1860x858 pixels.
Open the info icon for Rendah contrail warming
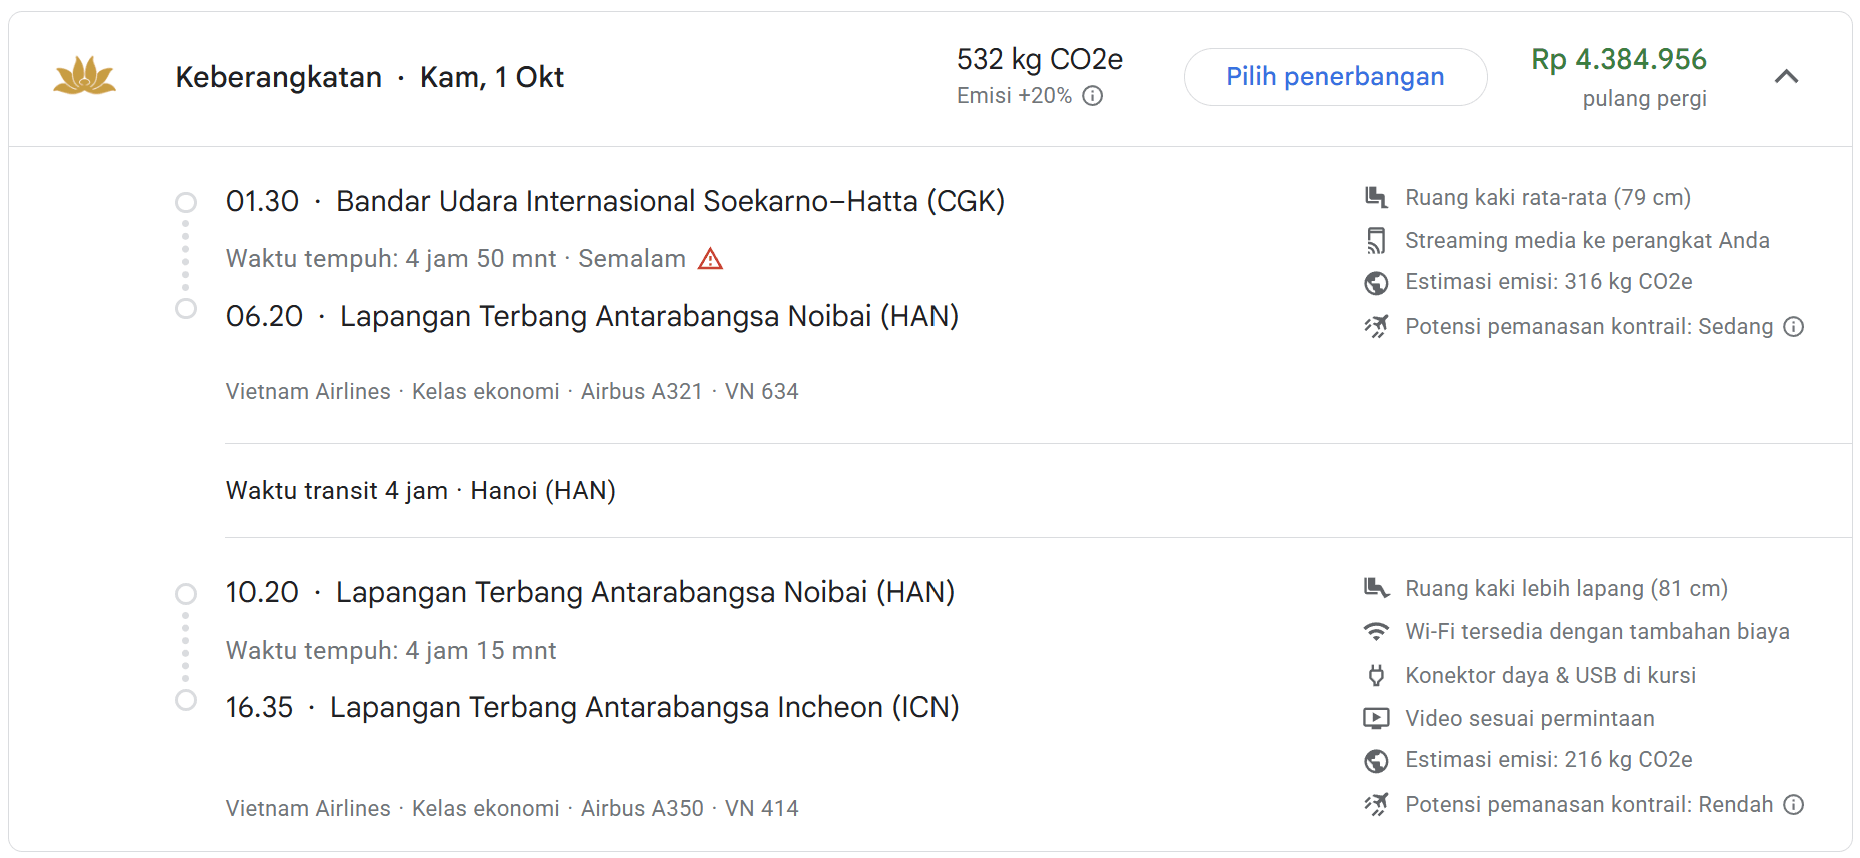point(1794,805)
